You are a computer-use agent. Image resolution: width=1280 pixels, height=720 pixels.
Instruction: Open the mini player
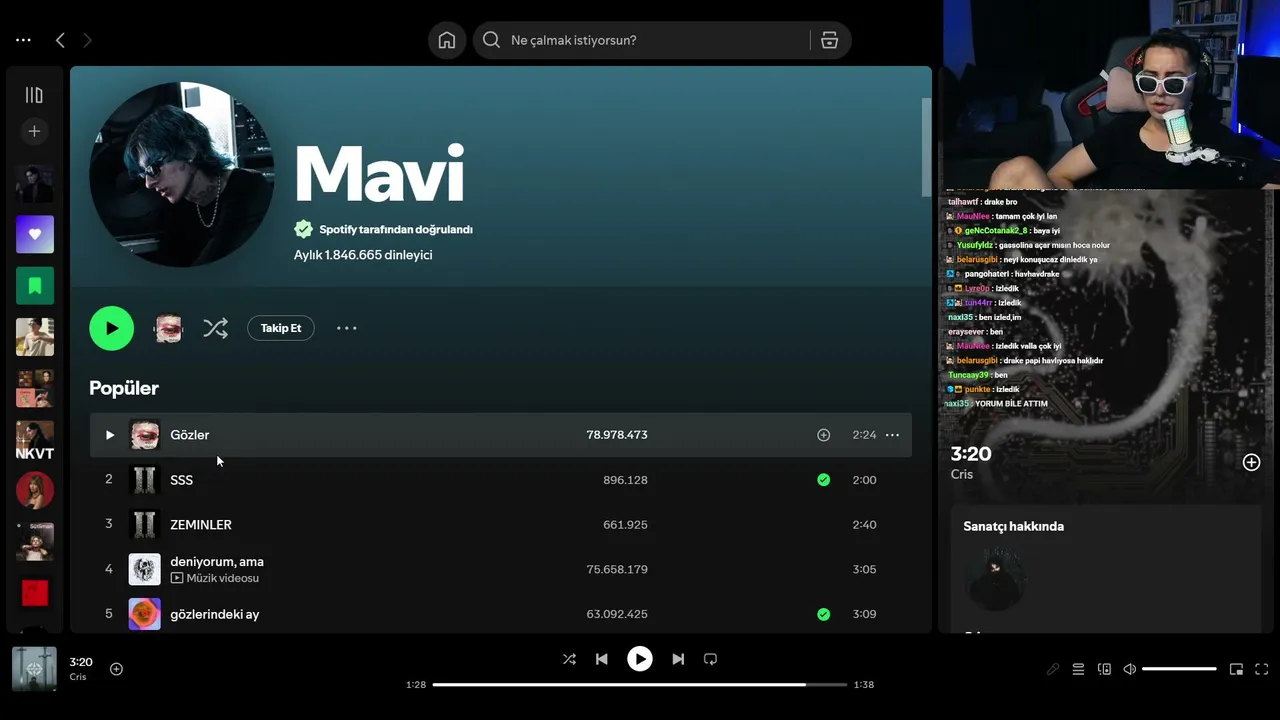pyautogui.click(x=1236, y=669)
